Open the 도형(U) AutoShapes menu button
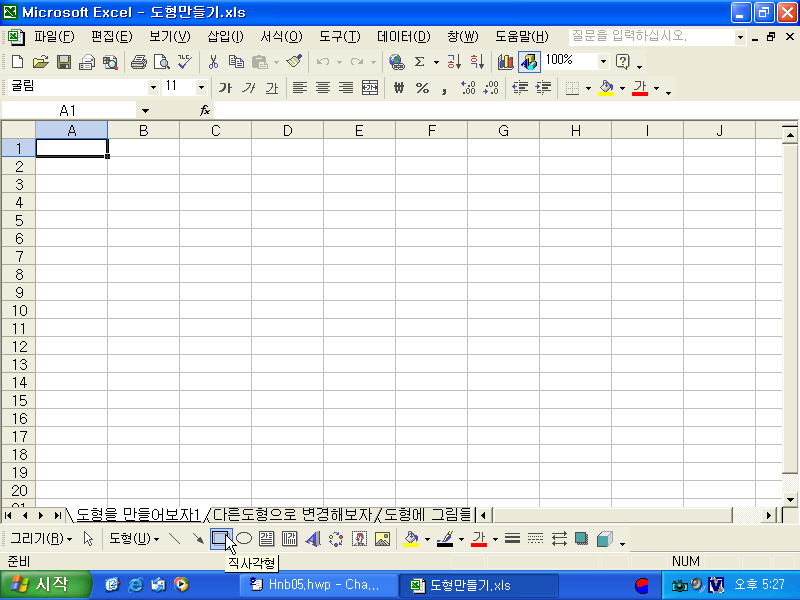This screenshot has width=800, height=600. 134,539
